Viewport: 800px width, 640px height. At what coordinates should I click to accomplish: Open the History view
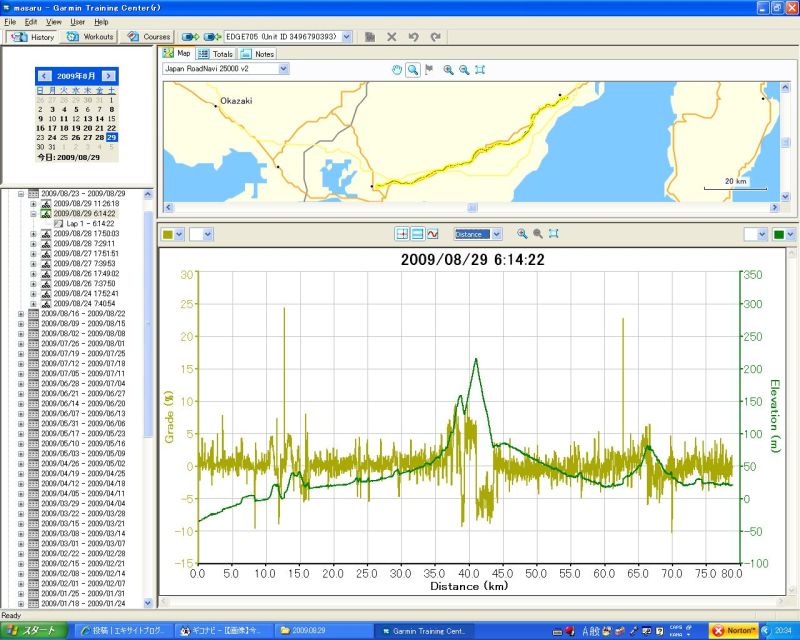(x=31, y=37)
